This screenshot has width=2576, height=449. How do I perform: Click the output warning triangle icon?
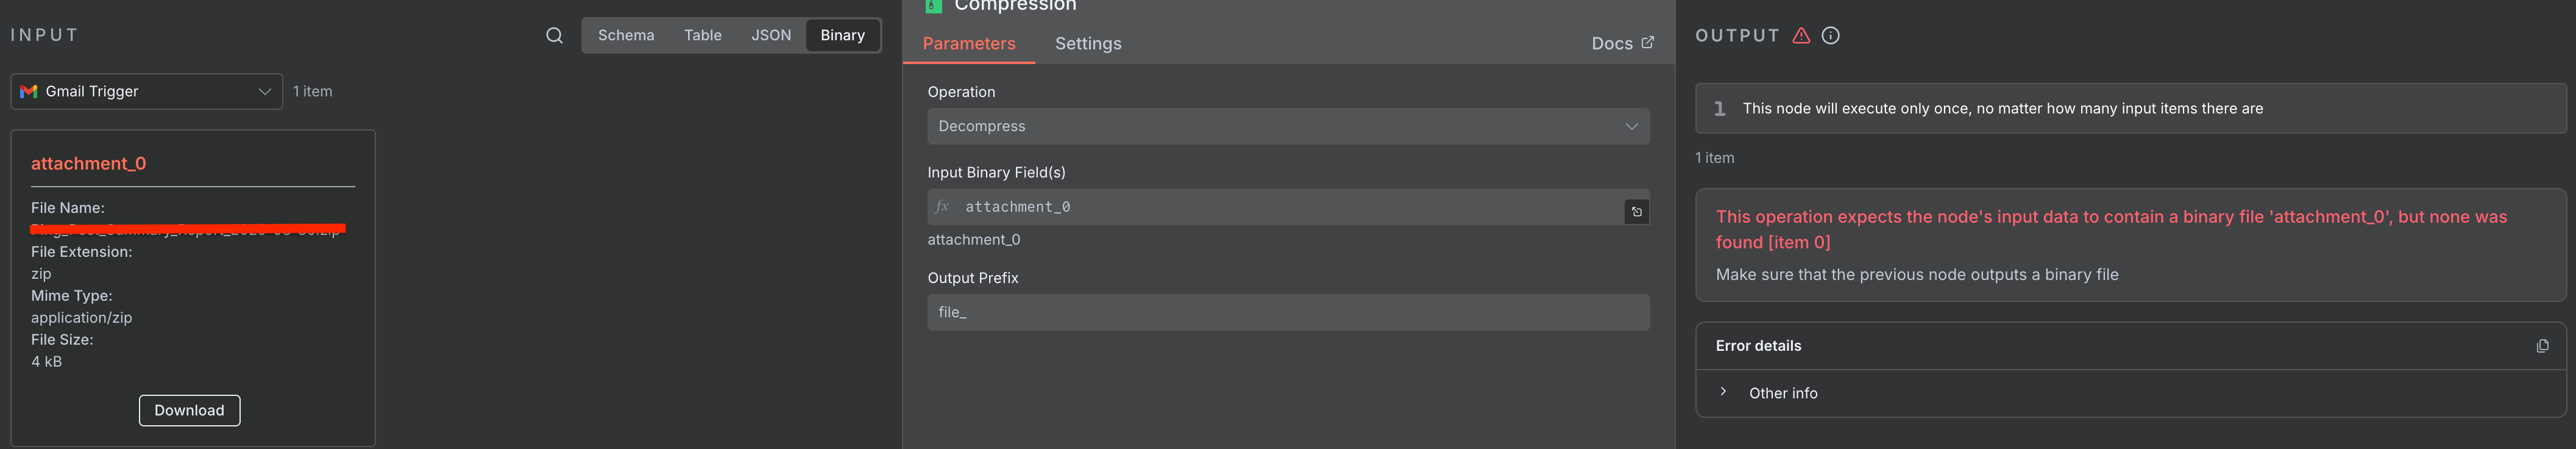(1801, 36)
